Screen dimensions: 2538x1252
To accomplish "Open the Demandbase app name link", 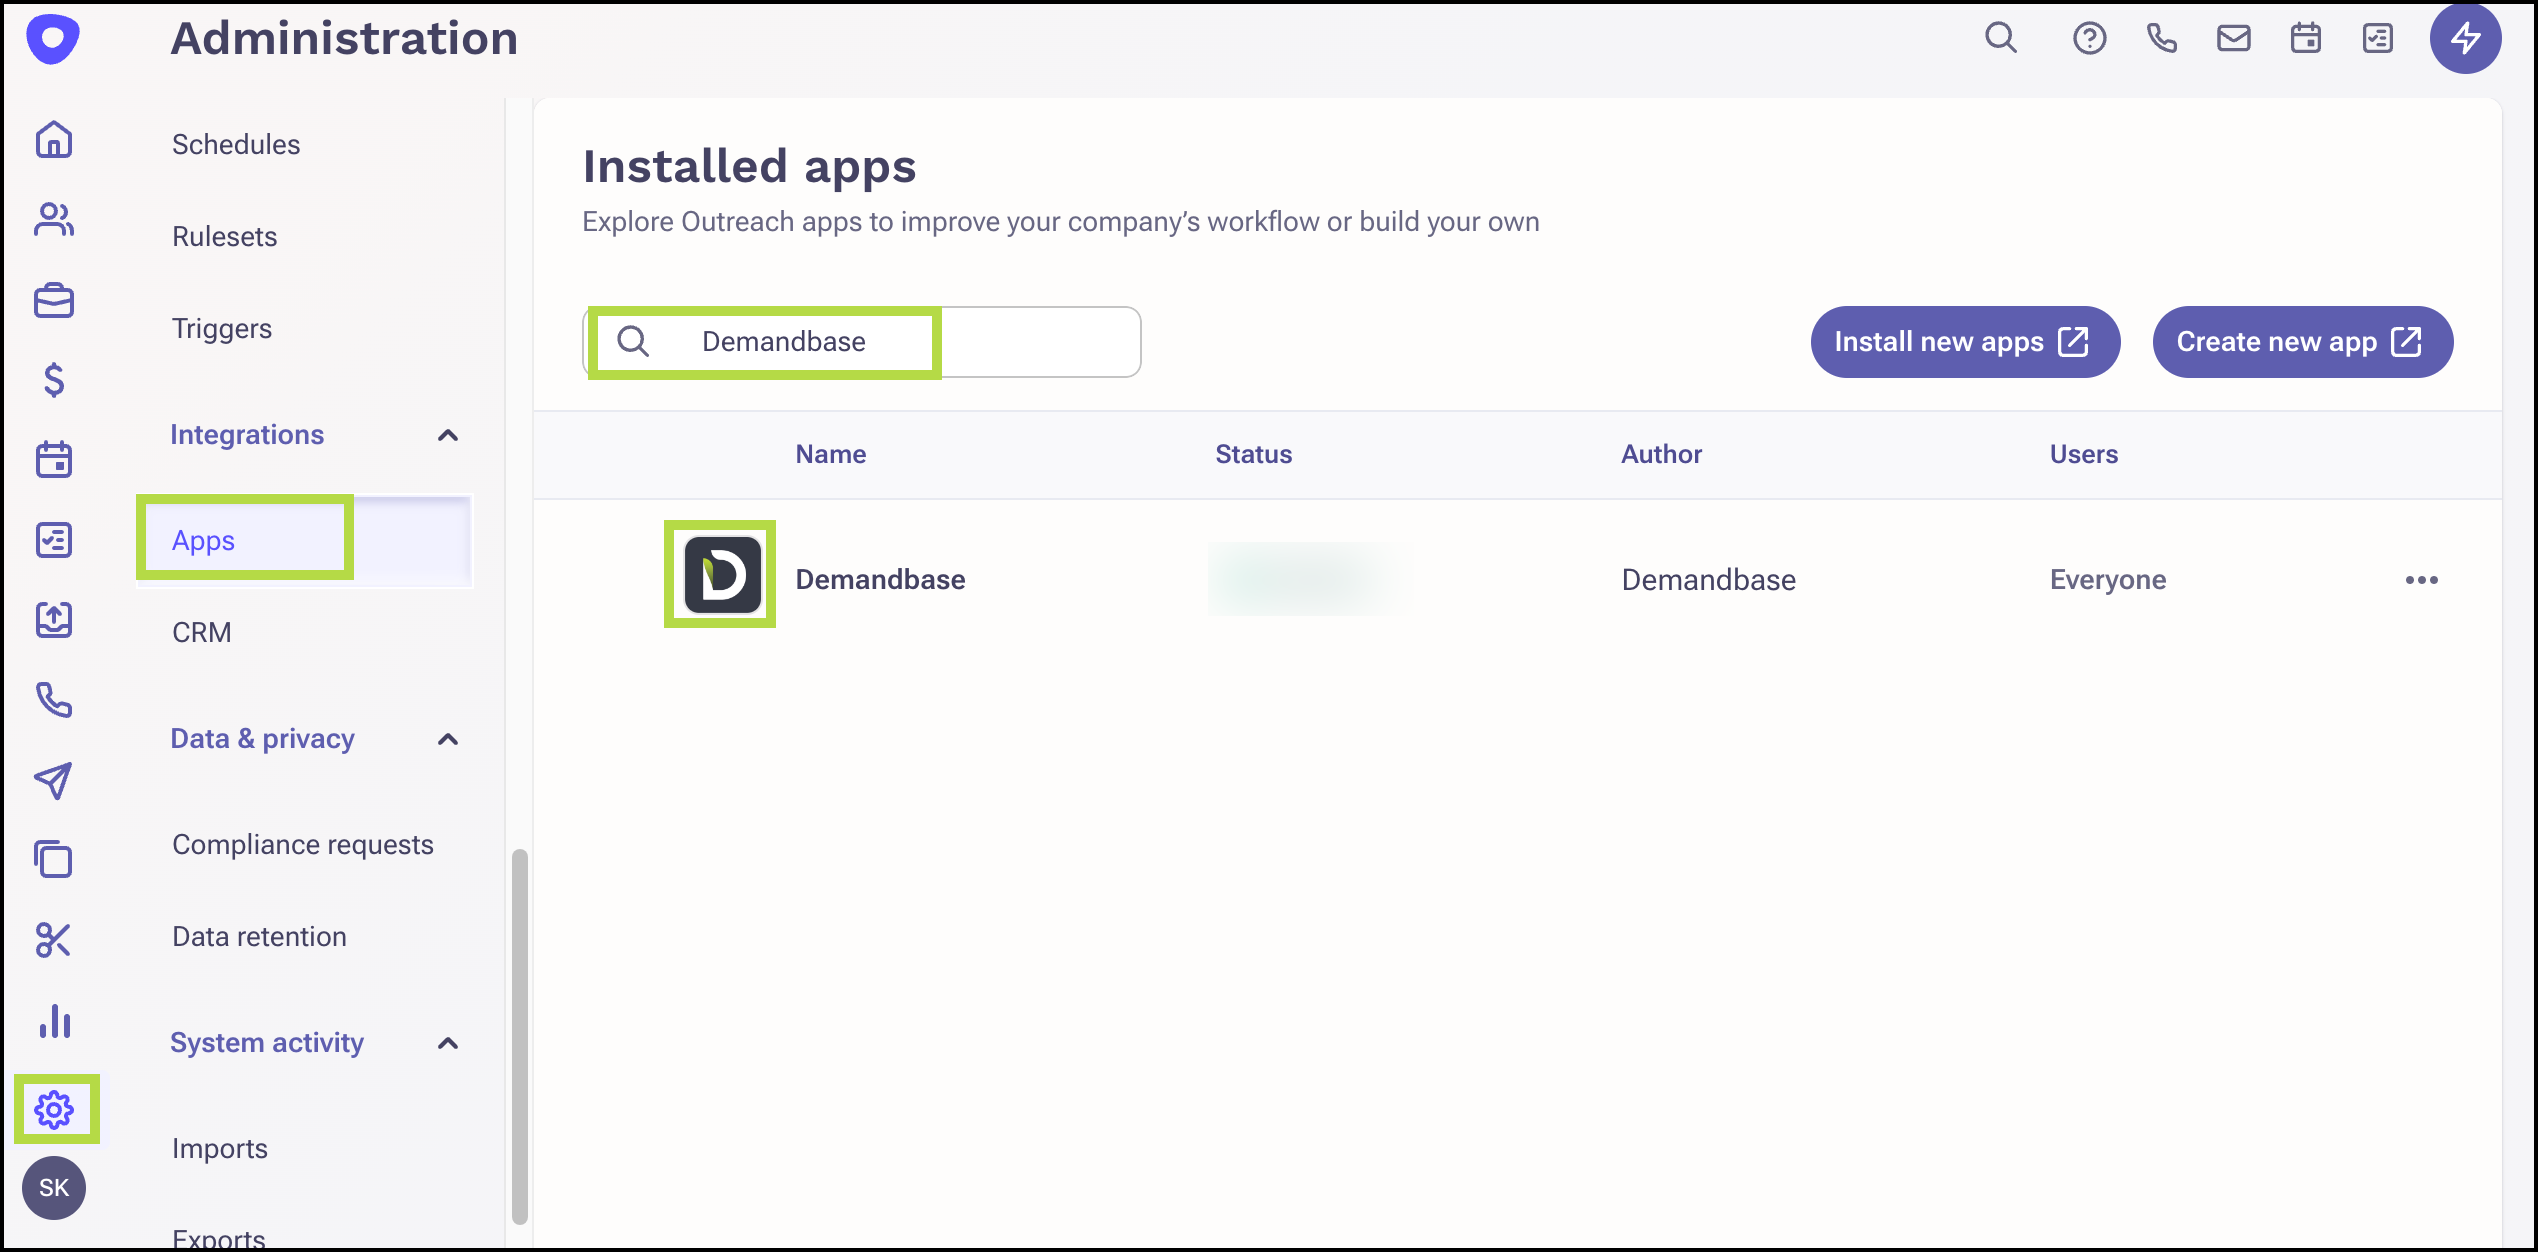I will (x=880, y=580).
